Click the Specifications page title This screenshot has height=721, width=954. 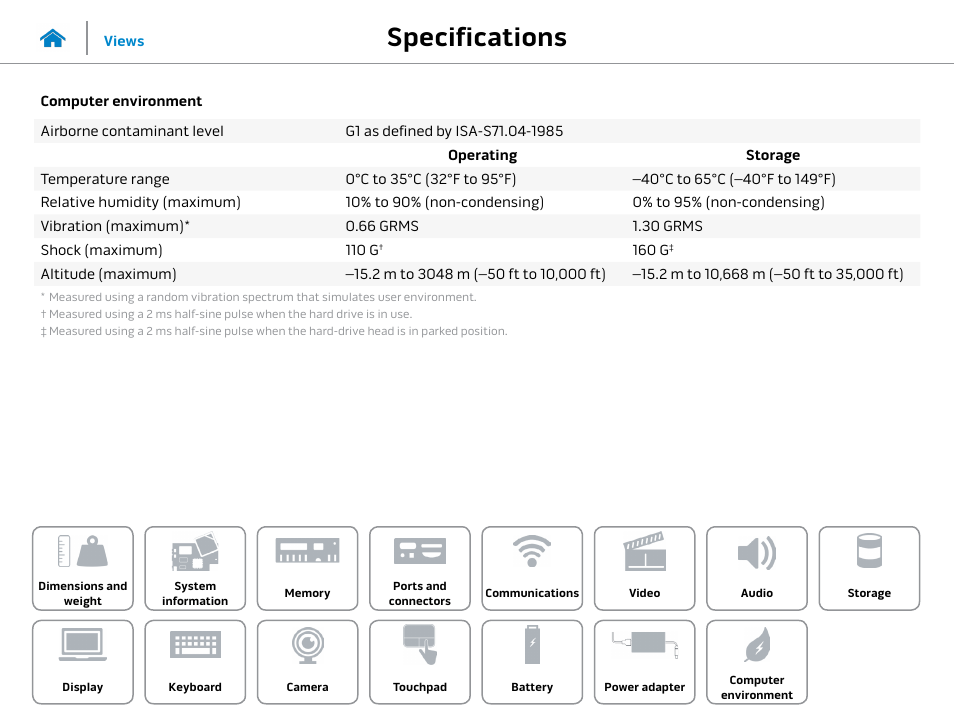(x=477, y=37)
